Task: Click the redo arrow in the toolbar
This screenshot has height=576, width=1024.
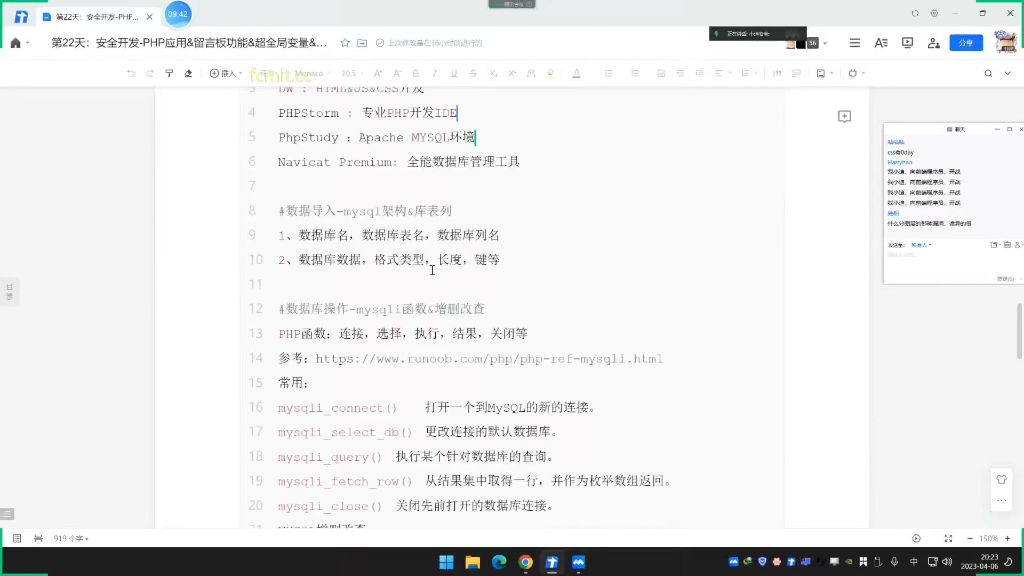Action: 150,73
